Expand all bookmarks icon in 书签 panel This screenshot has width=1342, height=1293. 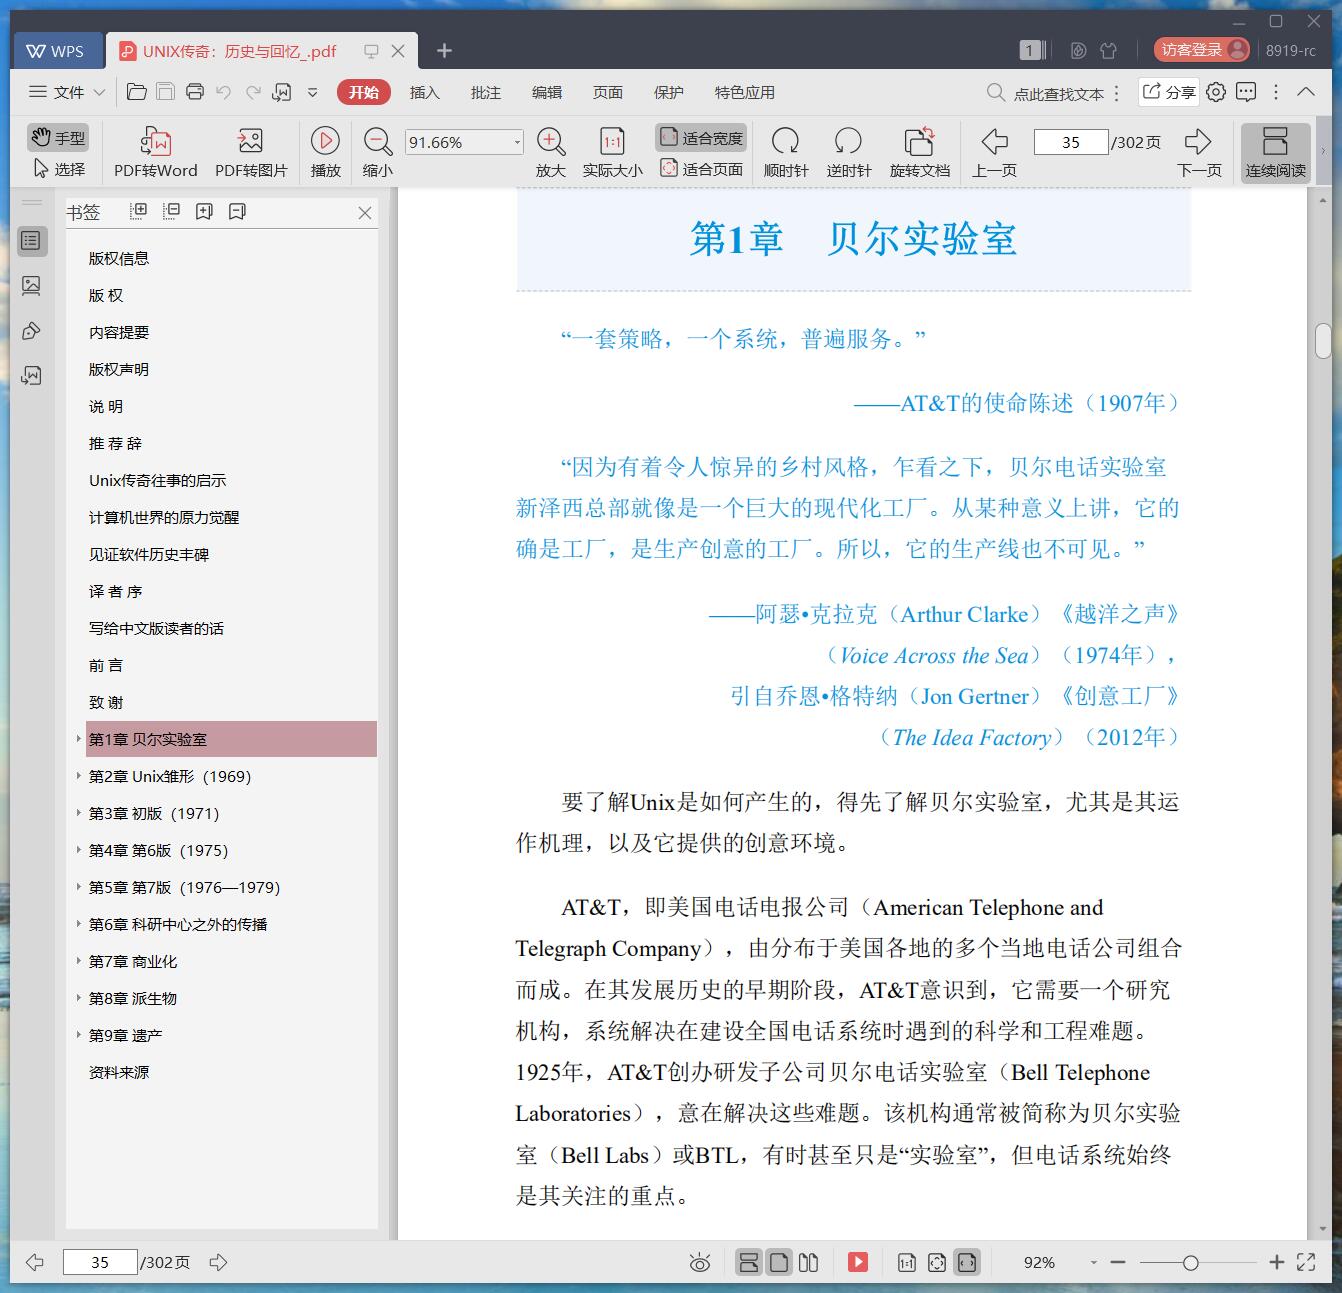click(x=139, y=211)
